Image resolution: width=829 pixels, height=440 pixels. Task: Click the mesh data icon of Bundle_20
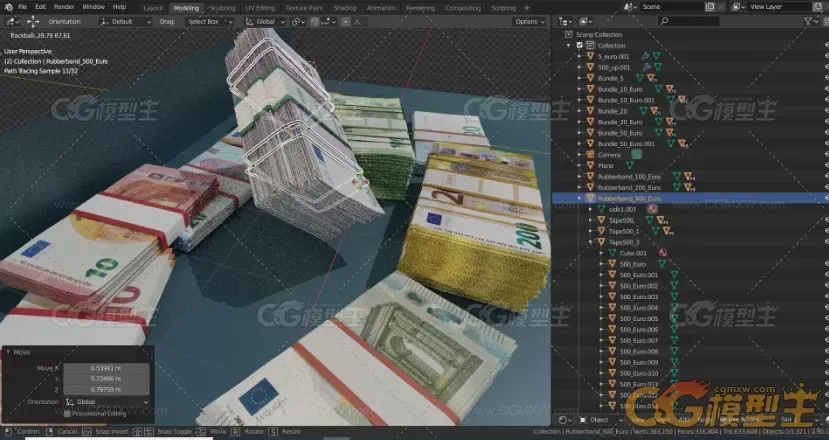(x=643, y=111)
